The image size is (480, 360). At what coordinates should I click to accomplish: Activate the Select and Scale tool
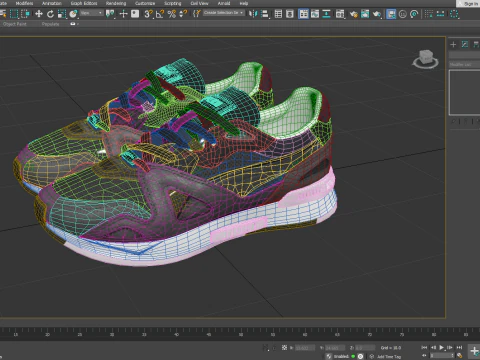coord(62,14)
